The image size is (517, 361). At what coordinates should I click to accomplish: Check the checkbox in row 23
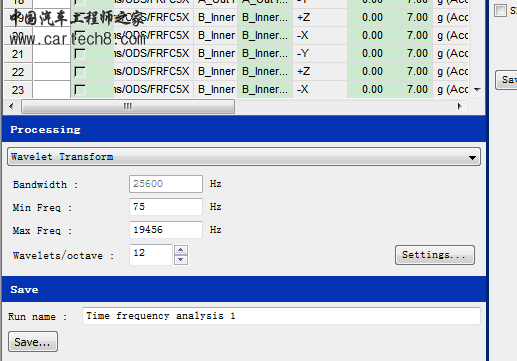(x=80, y=90)
